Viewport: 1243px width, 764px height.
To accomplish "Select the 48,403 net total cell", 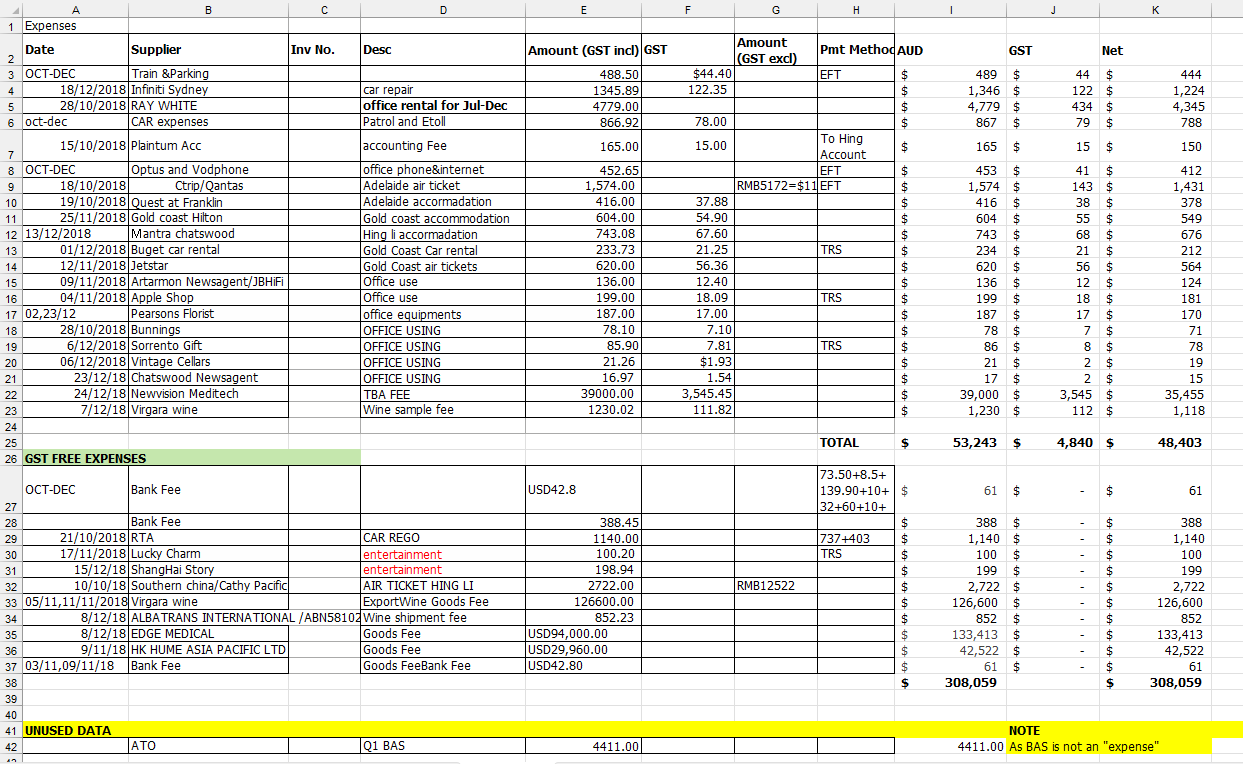I will [x=1154, y=442].
